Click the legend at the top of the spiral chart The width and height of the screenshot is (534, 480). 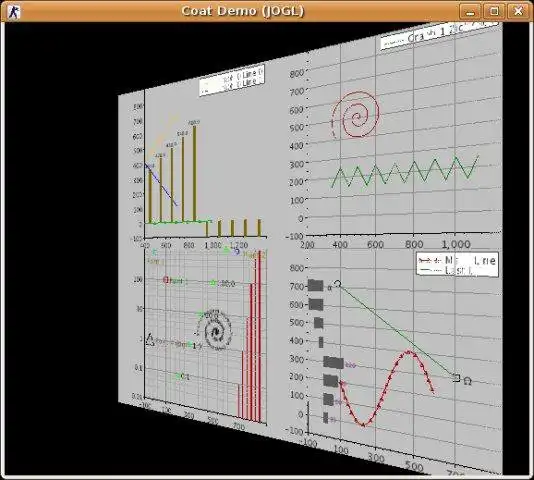tap(439, 34)
